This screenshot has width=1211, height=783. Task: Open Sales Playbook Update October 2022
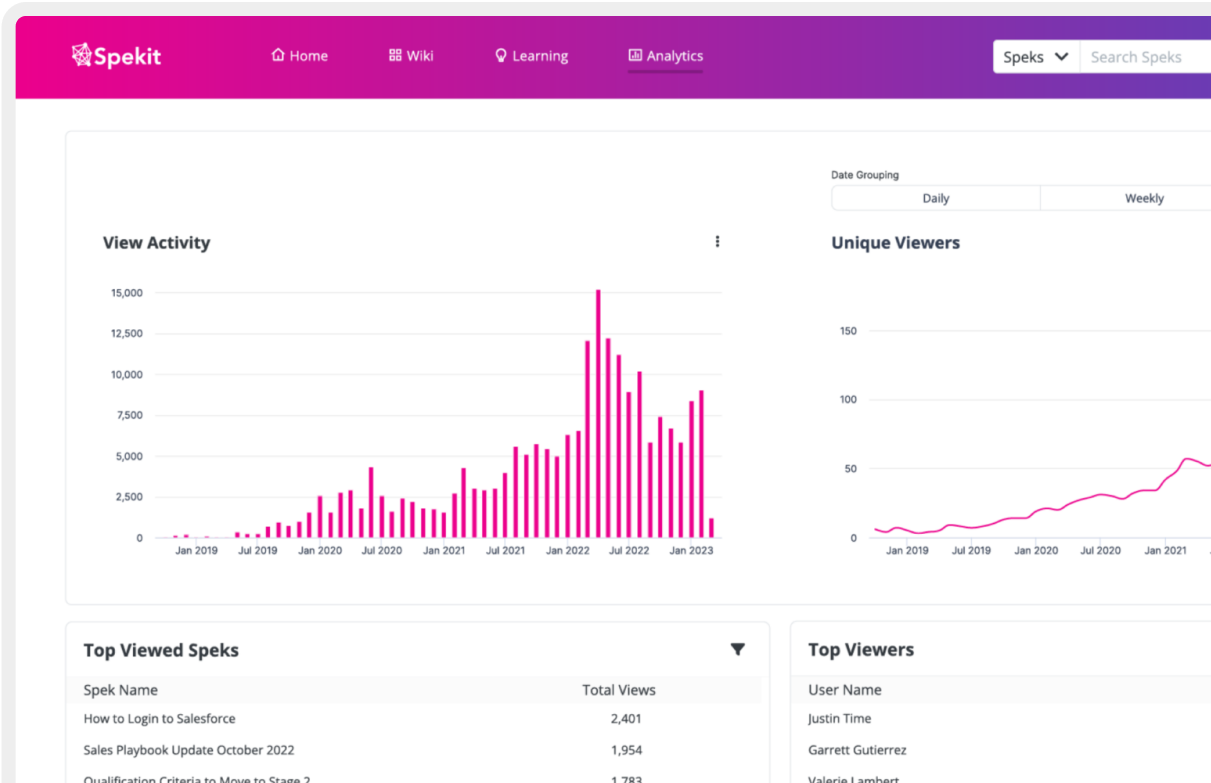click(x=189, y=749)
